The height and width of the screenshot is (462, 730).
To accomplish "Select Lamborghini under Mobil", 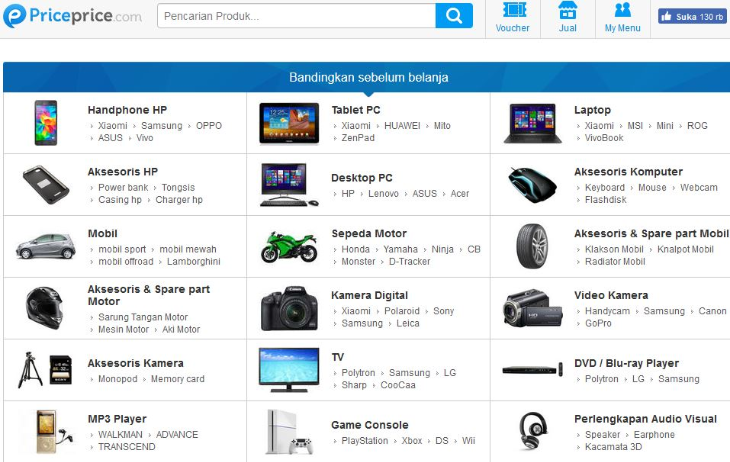I will 194,261.
